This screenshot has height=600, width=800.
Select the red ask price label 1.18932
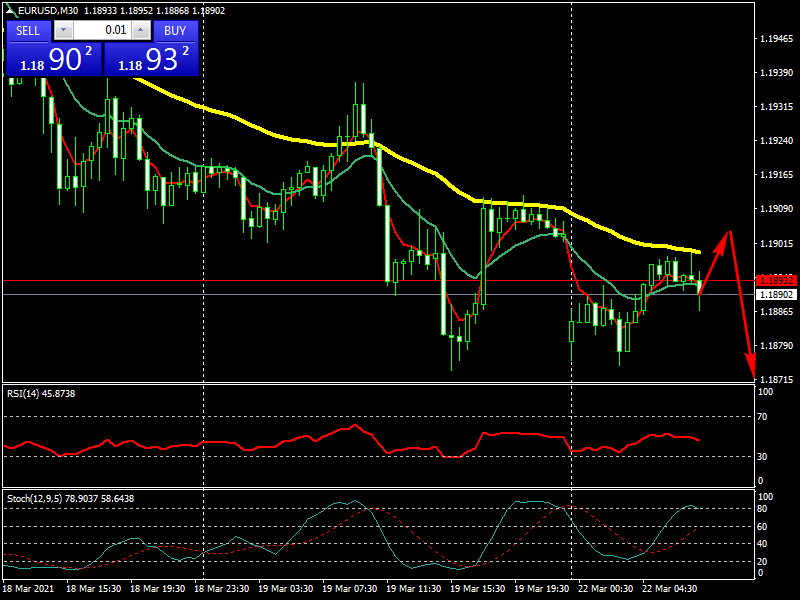pyautogui.click(x=775, y=281)
